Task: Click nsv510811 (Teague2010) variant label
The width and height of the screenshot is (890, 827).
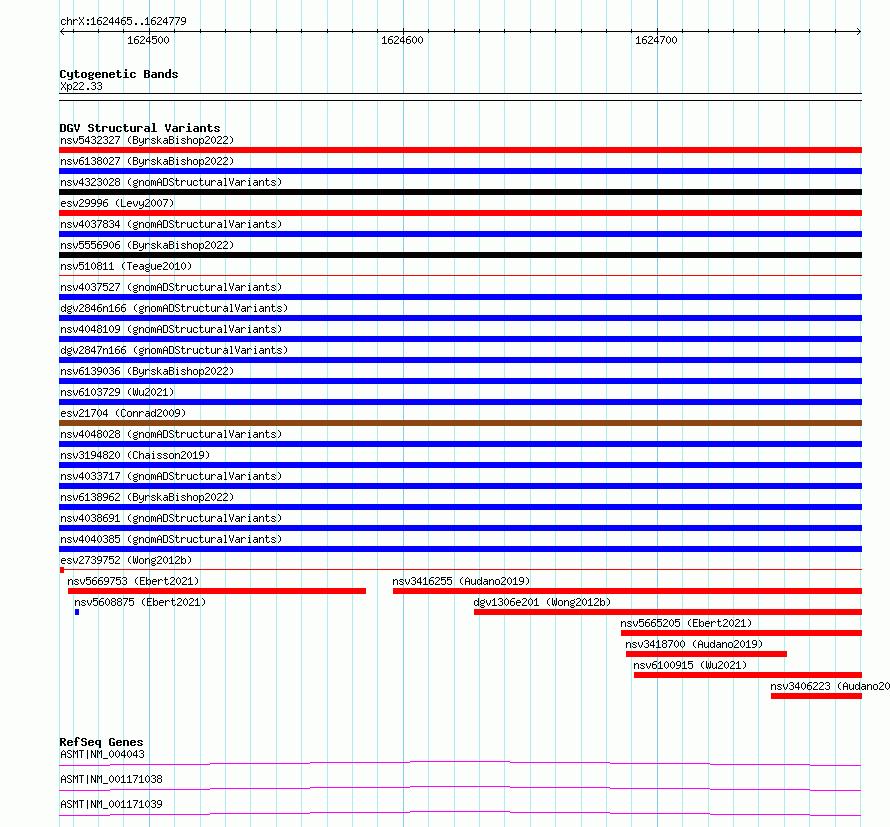Action: [126, 266]
